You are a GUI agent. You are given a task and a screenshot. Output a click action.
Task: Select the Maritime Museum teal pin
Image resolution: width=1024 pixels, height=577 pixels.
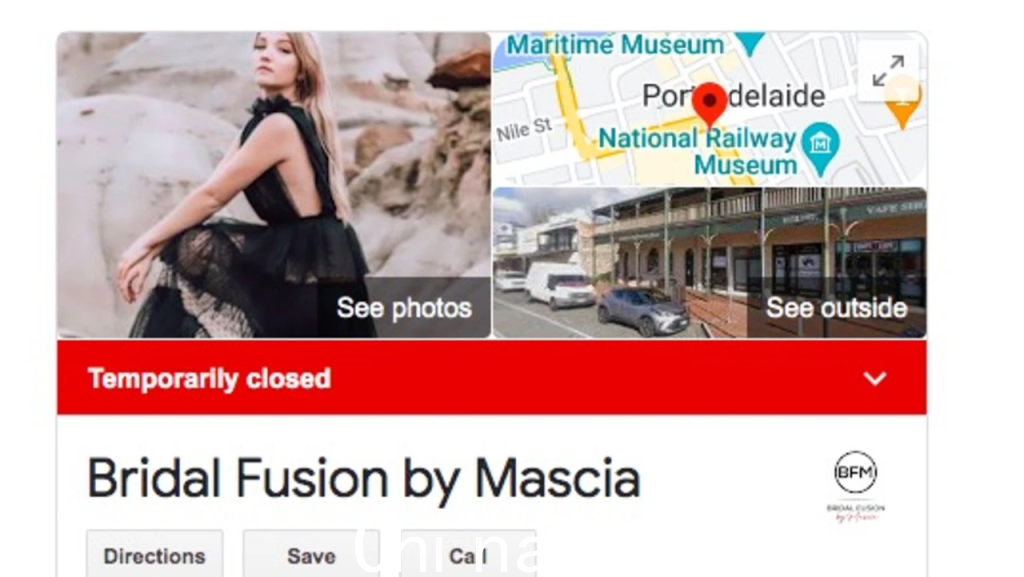point(750,44)
